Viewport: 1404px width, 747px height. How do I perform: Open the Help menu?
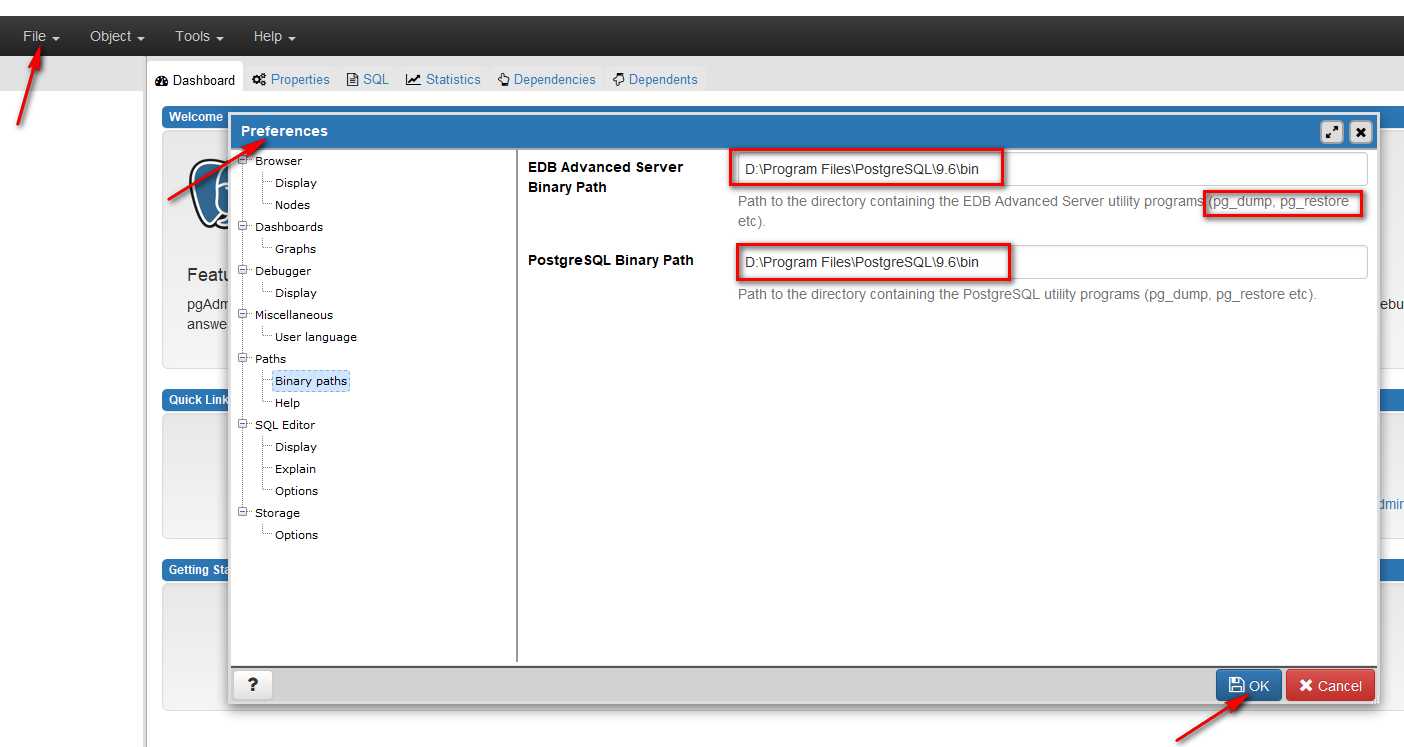pos(274,36)
